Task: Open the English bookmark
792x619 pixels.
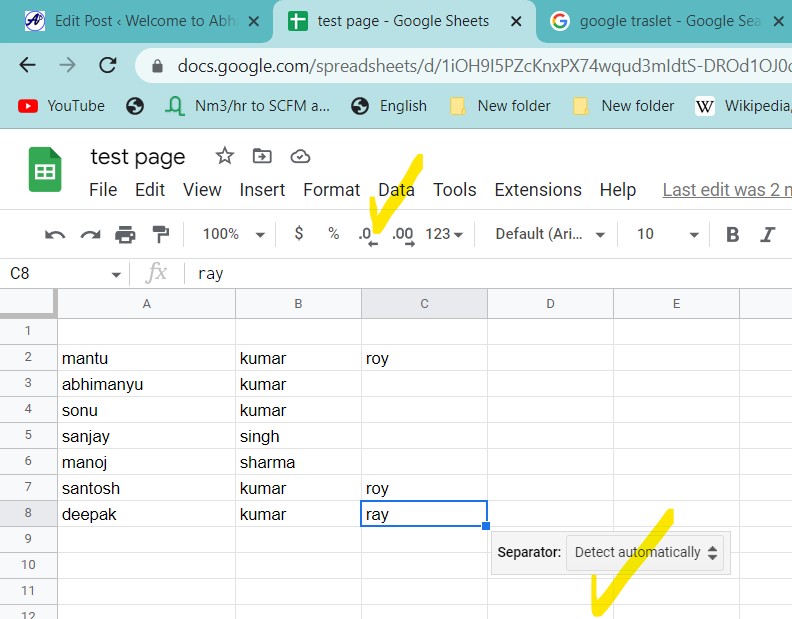Action: [389, 106]
